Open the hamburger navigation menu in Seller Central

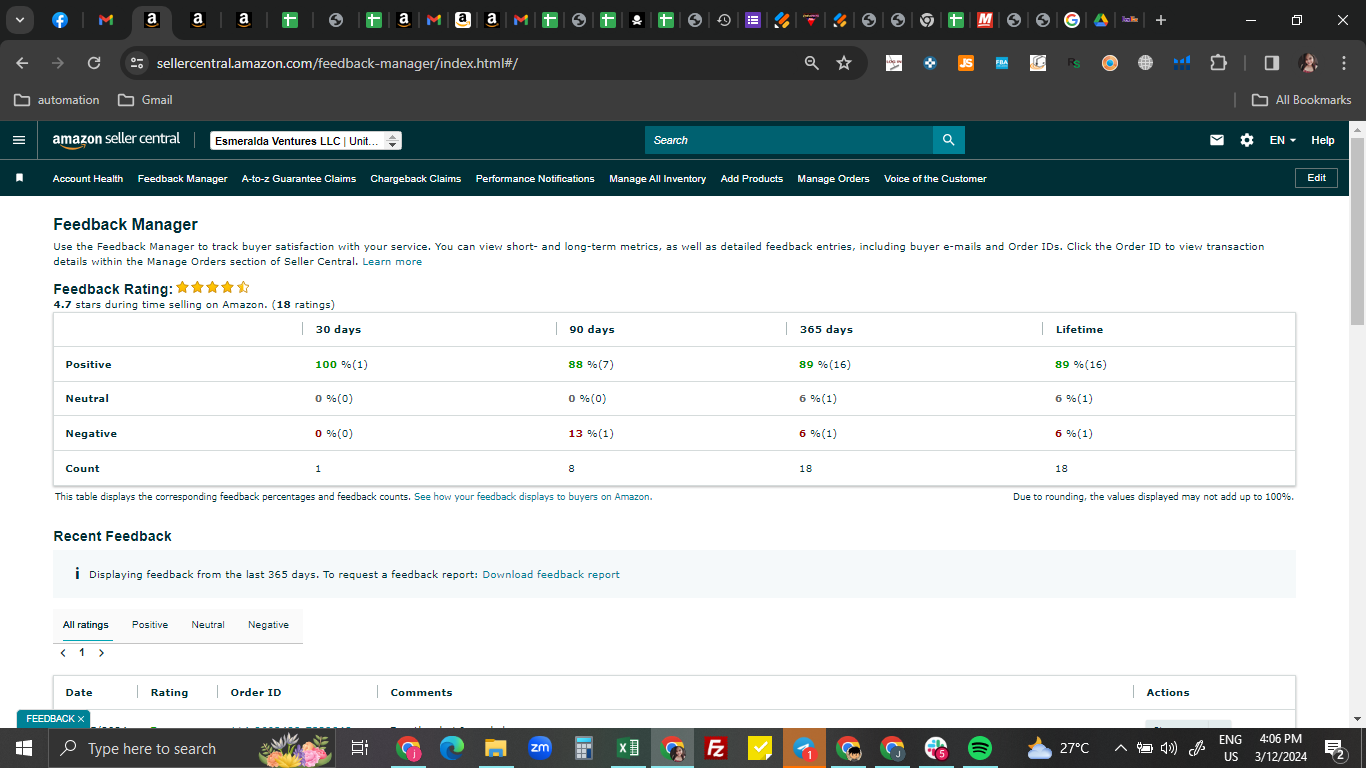coord(18,140)
